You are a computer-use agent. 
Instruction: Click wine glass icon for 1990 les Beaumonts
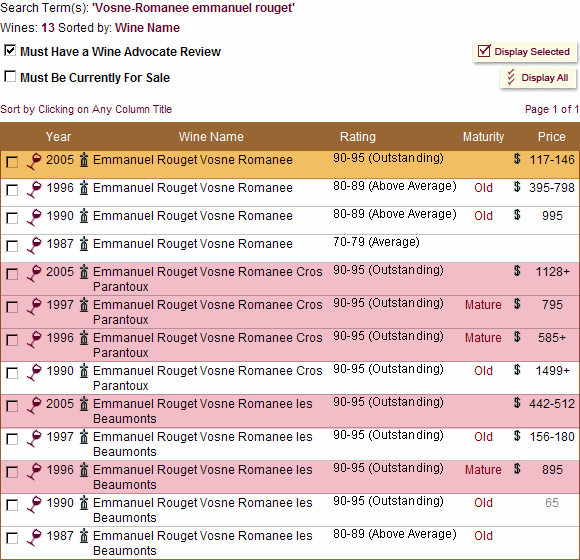pos(34,505)
